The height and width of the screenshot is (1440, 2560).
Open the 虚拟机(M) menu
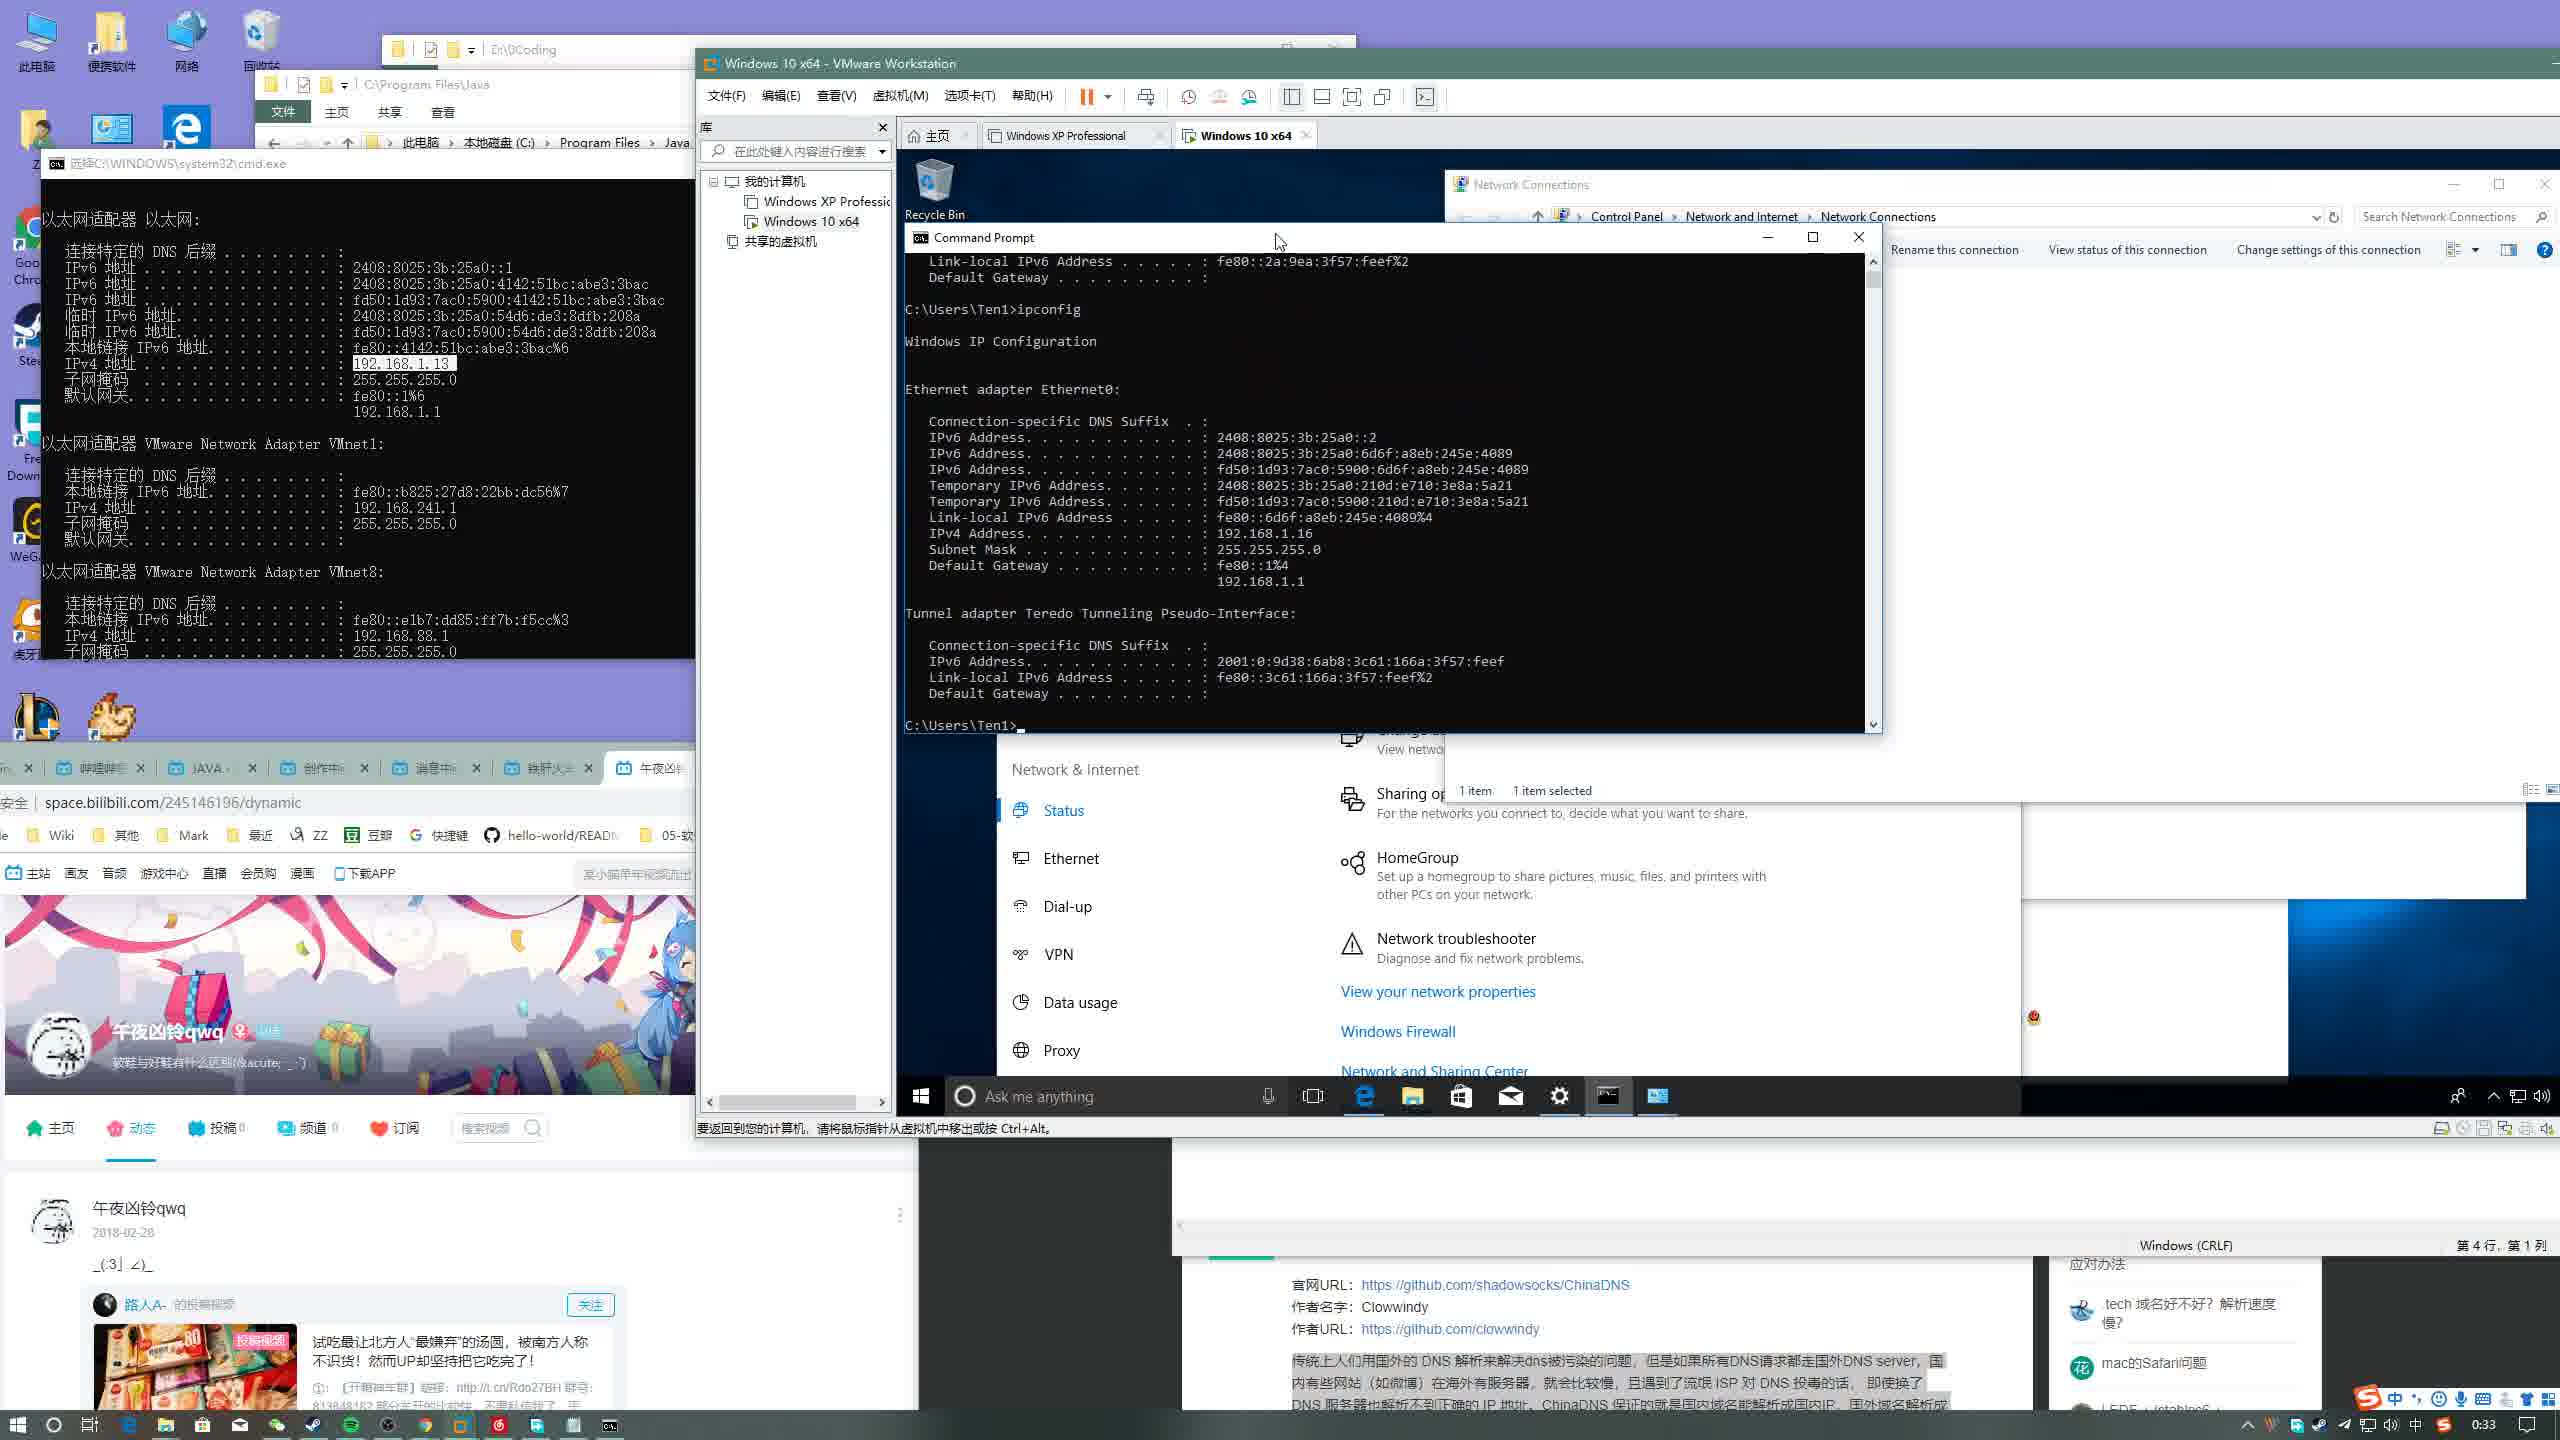coord(900,96)
